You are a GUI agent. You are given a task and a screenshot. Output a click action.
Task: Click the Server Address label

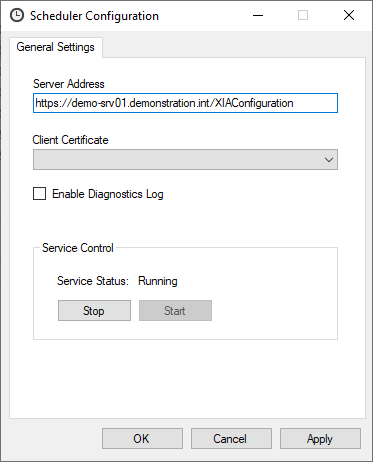69,84
